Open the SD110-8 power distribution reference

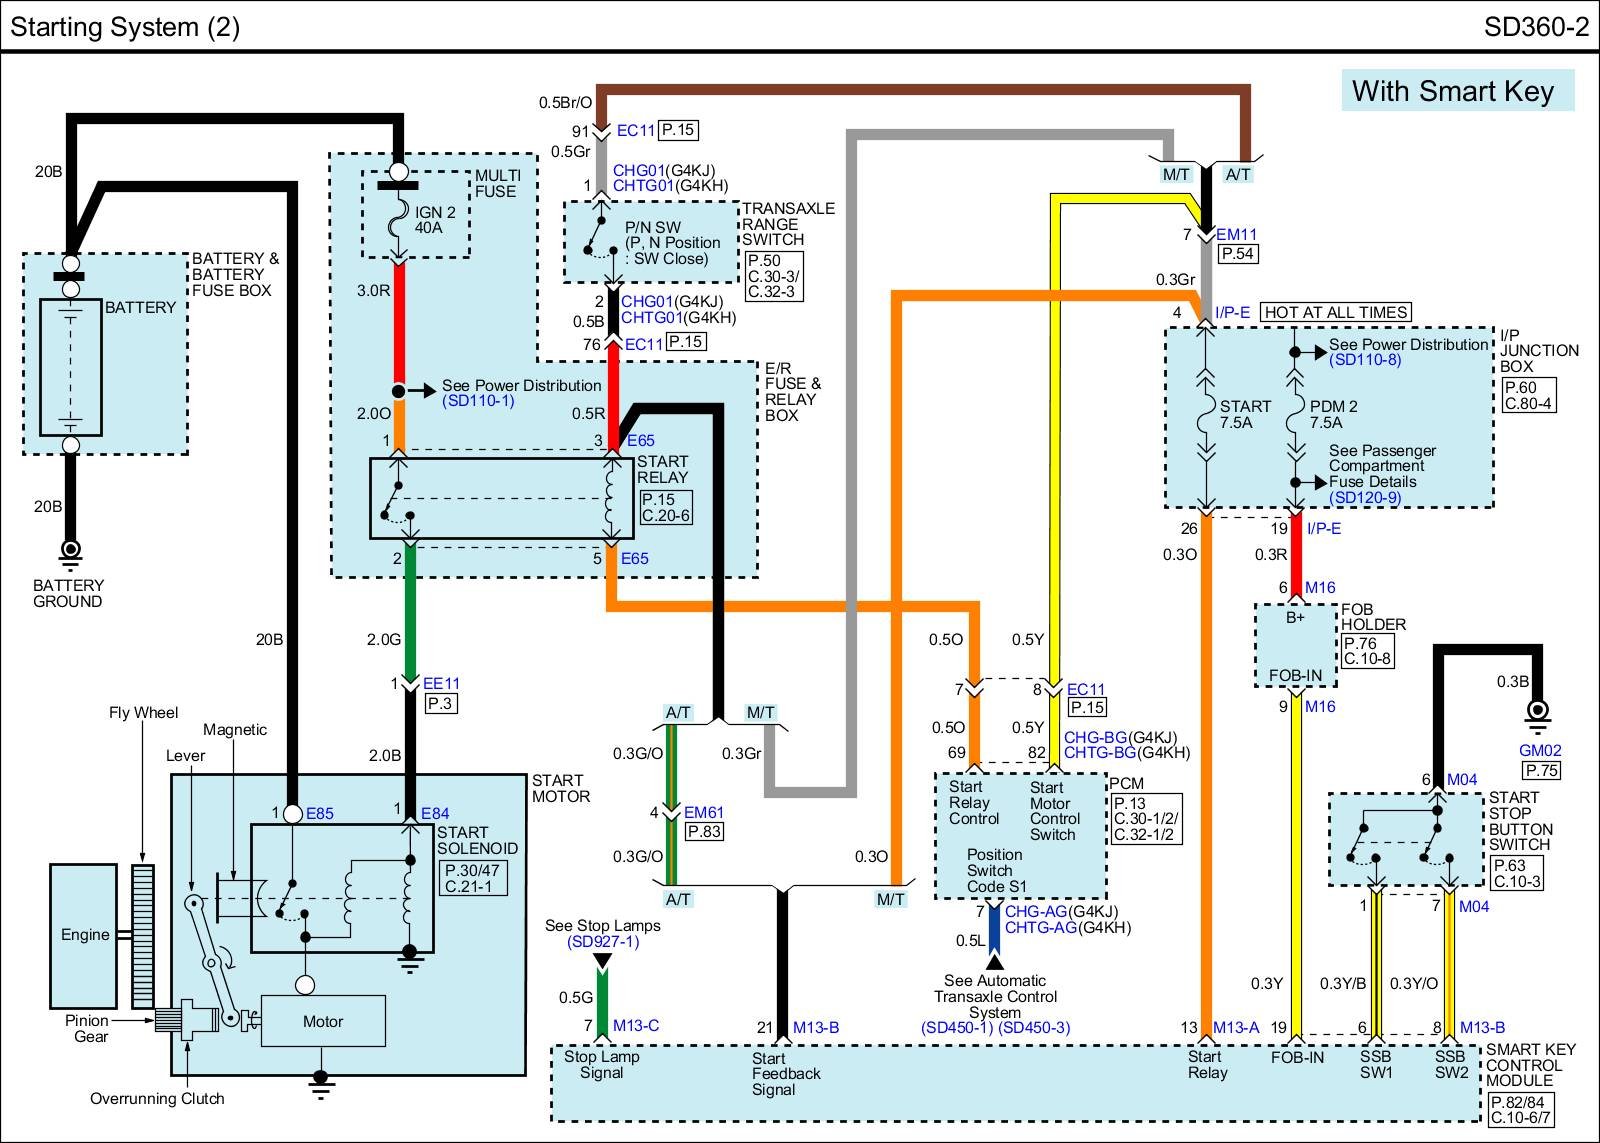point(1365,360)
